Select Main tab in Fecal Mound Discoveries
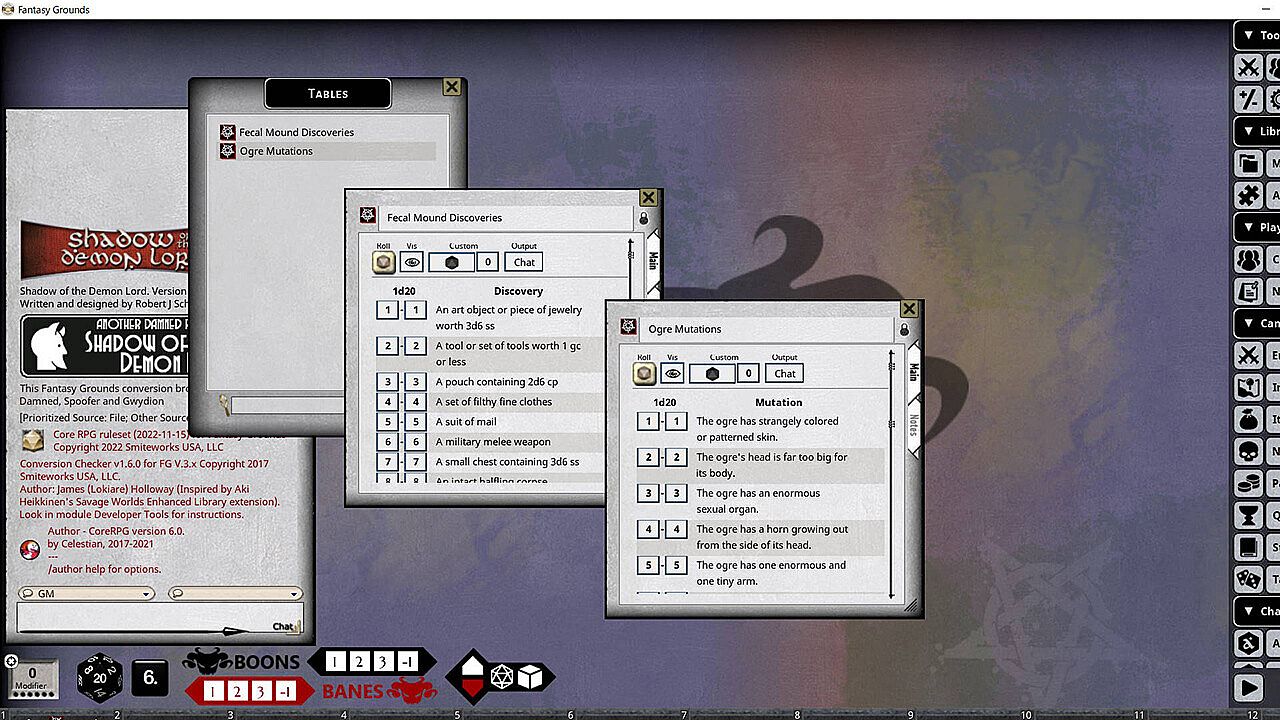Viewport: 1280px width, 720px height. coord(652,261)
